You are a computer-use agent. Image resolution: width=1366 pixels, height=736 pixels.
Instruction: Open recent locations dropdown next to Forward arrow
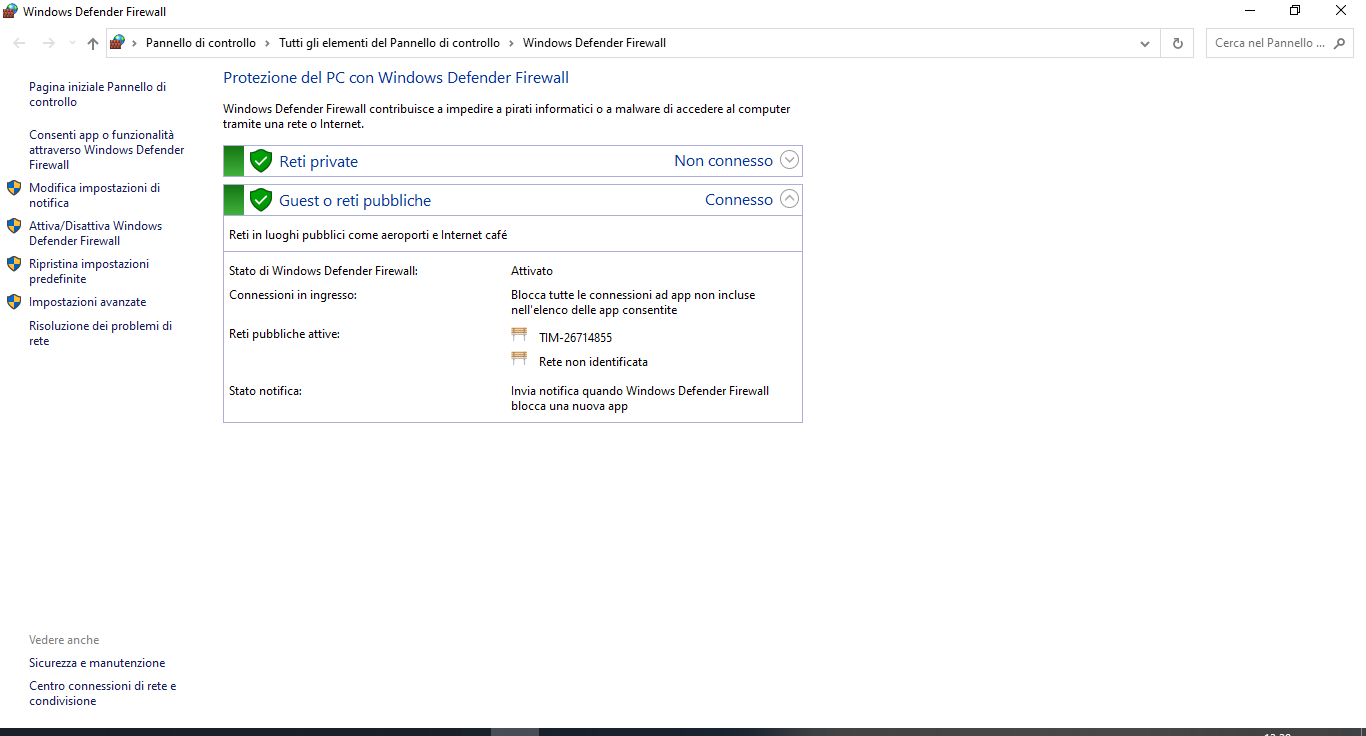pyautogui.click(x=72, y=43)
